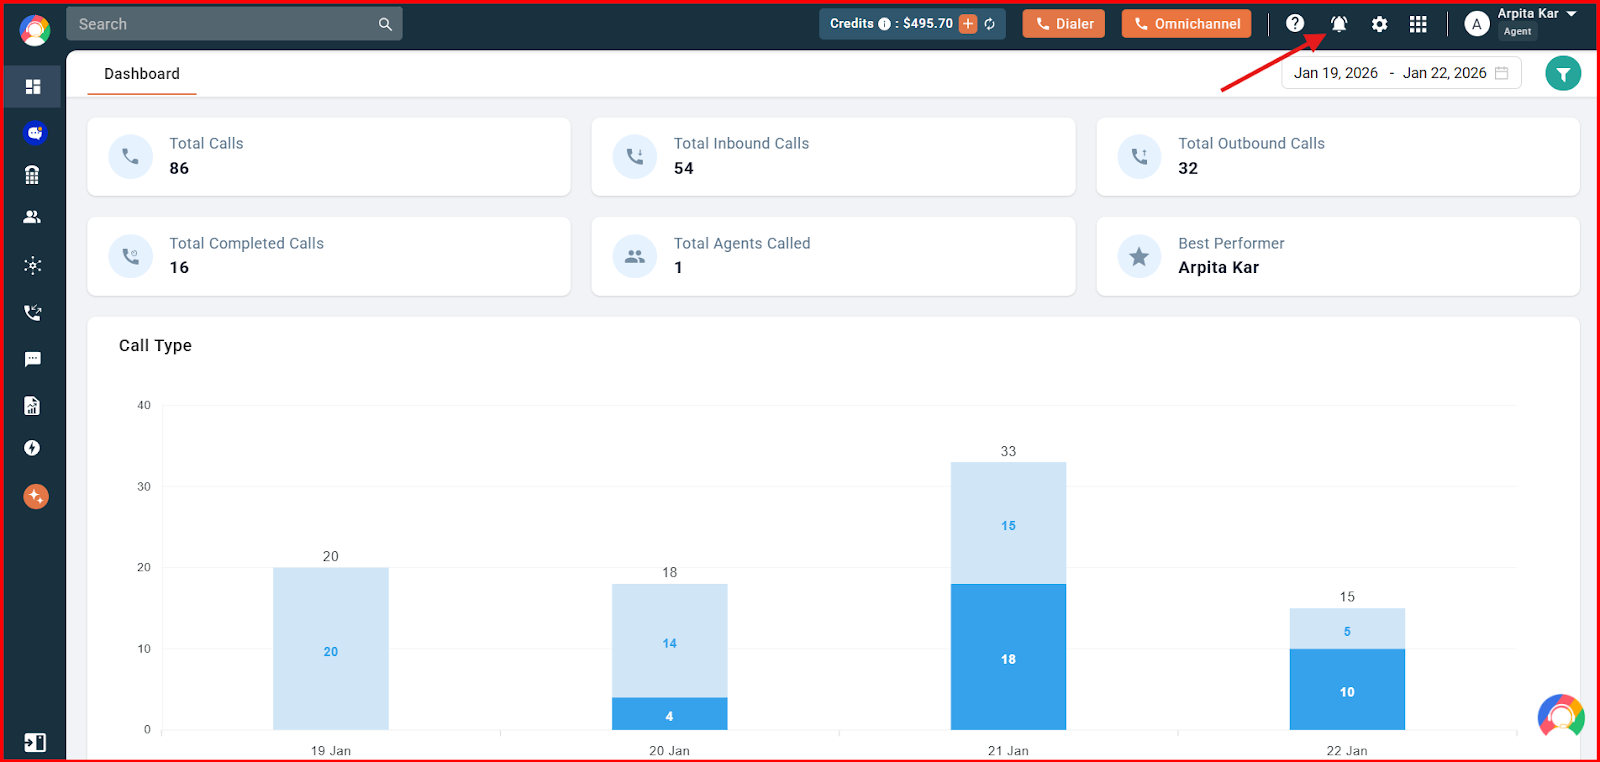Click the Agent role label under username
This screenshot has height=762, width=1600.
[1517, 32]
